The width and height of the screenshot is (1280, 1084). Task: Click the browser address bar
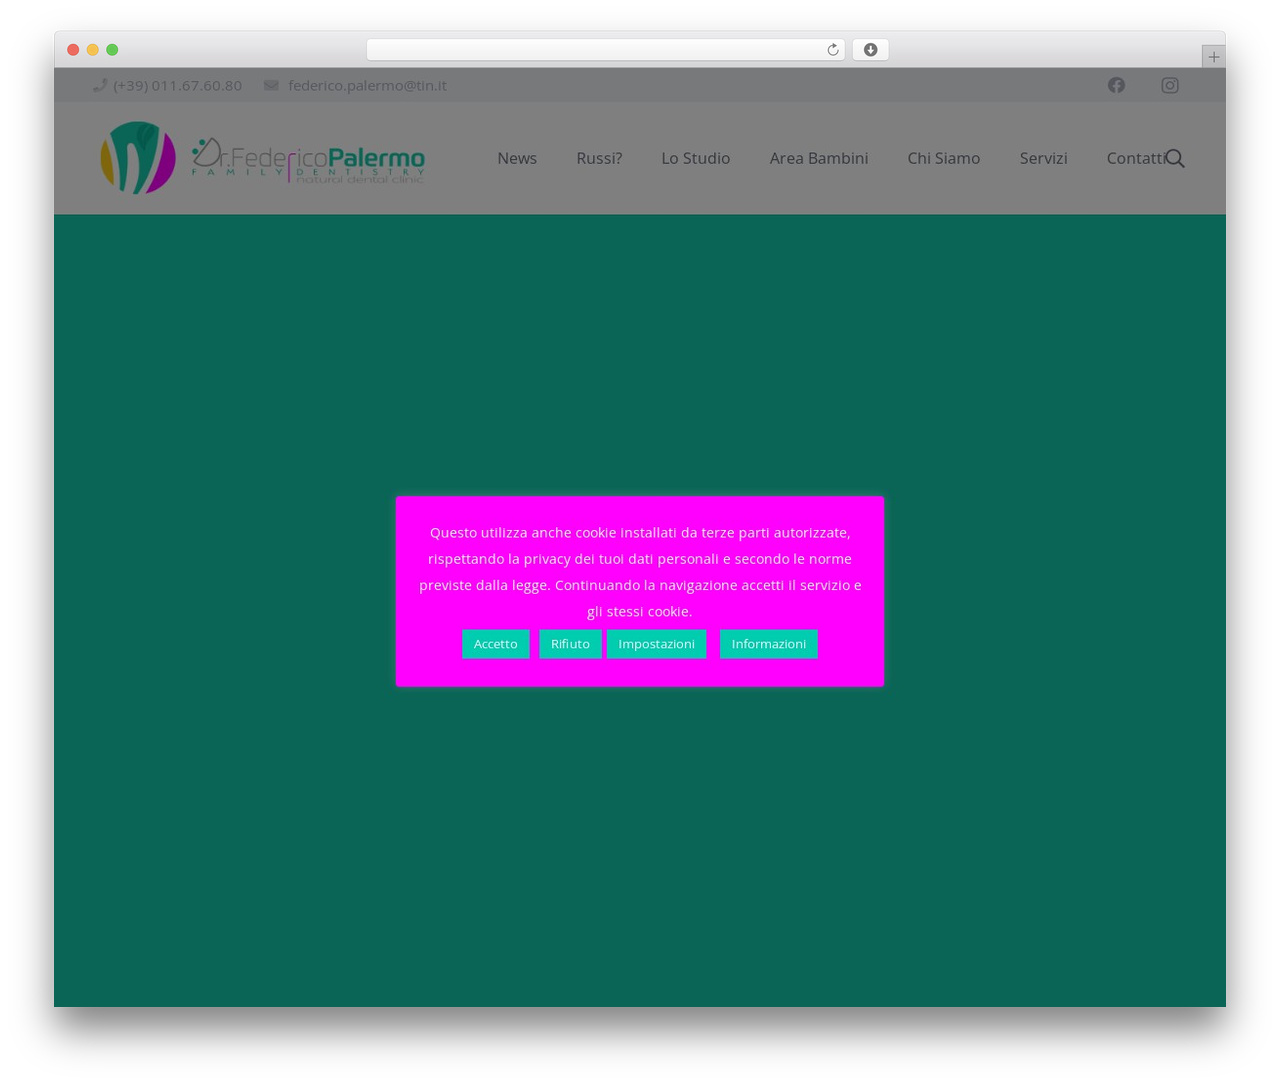[605, 50]
